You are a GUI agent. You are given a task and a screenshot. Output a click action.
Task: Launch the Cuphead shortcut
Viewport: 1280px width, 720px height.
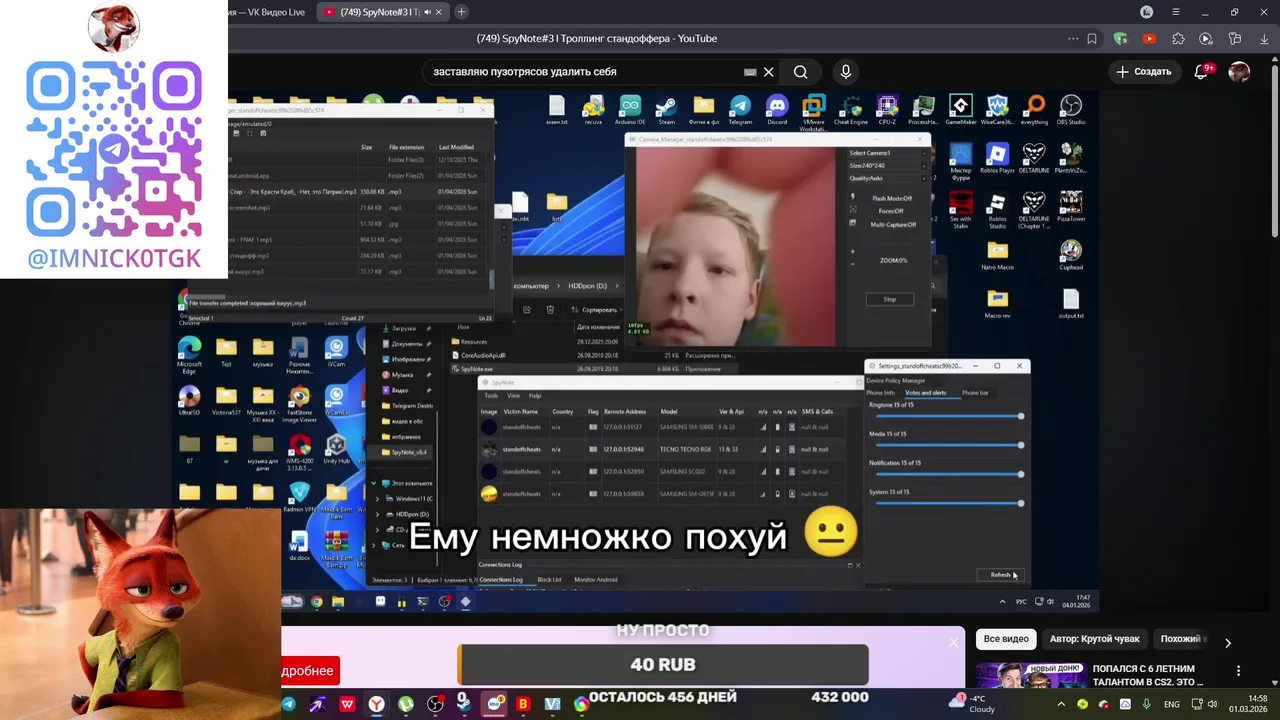tap(1071, 255)
